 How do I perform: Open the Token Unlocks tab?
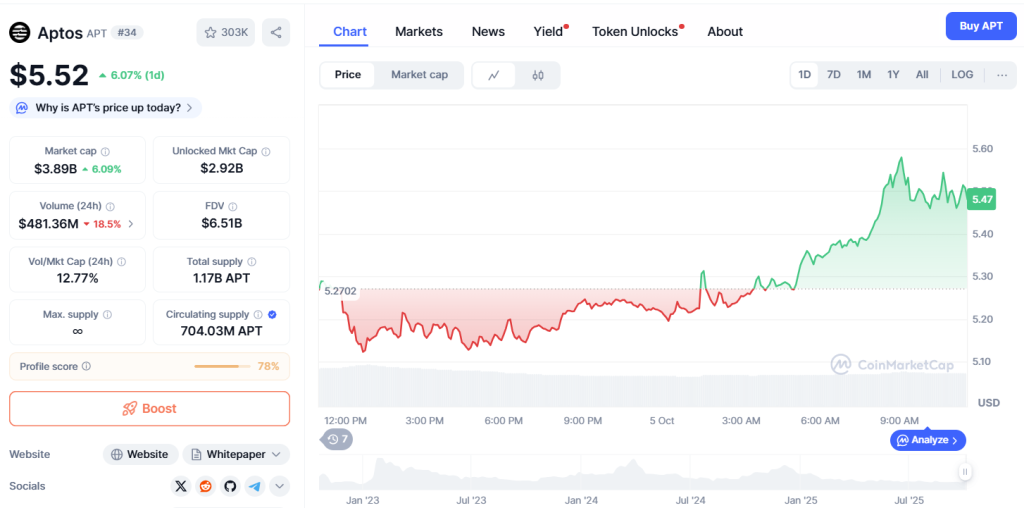click(635, 31)
